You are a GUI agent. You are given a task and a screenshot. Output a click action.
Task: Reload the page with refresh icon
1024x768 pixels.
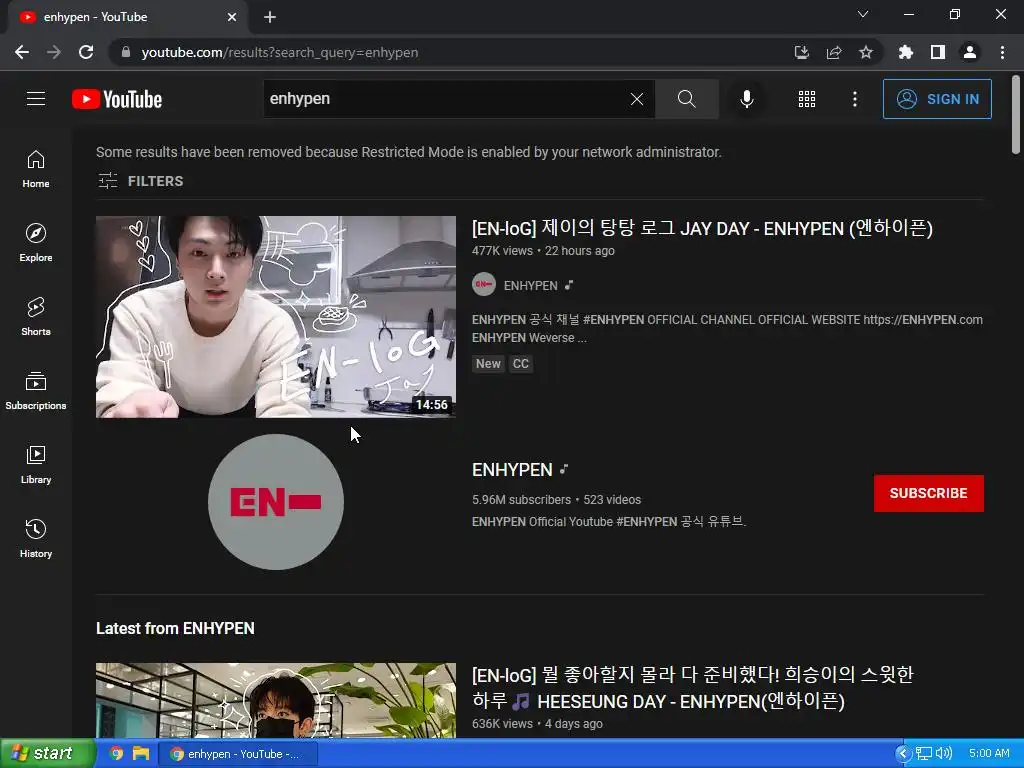coord(86,52)
